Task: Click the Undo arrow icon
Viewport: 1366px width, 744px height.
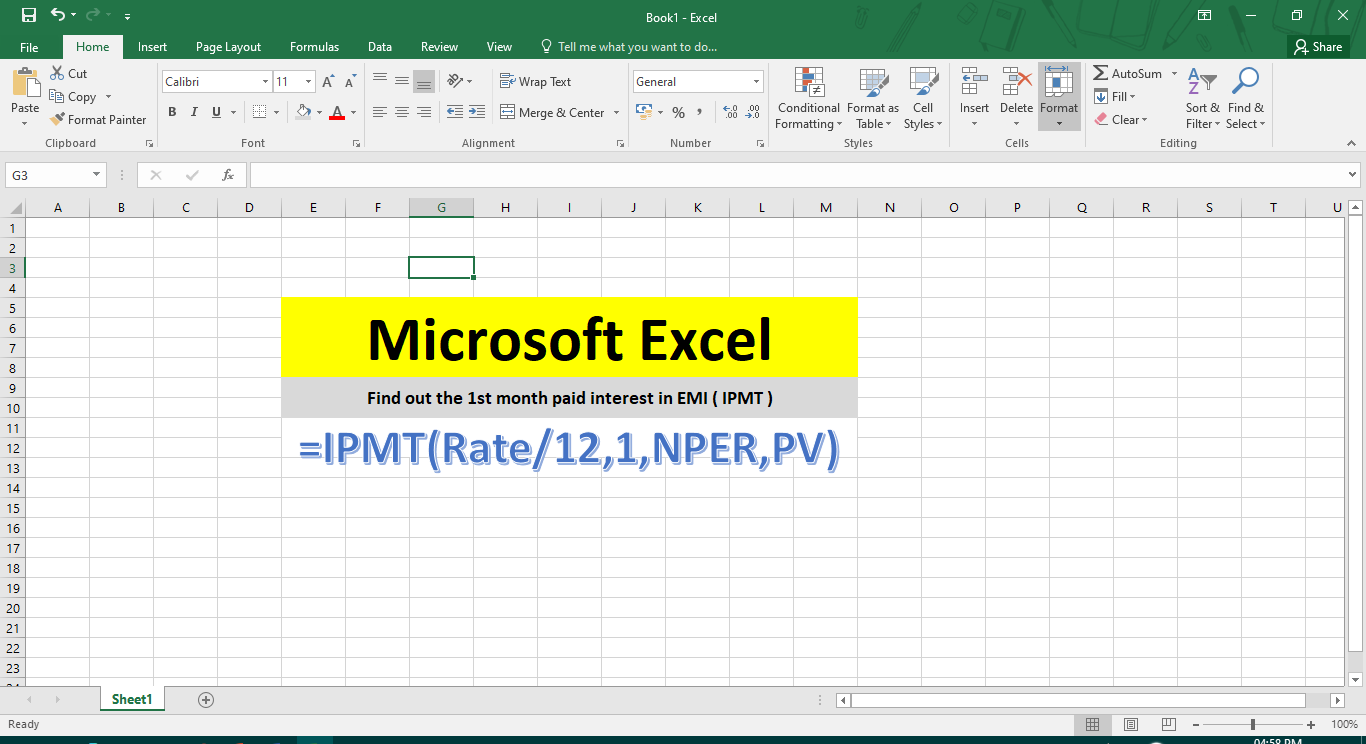Action: (x=58, y=16)
